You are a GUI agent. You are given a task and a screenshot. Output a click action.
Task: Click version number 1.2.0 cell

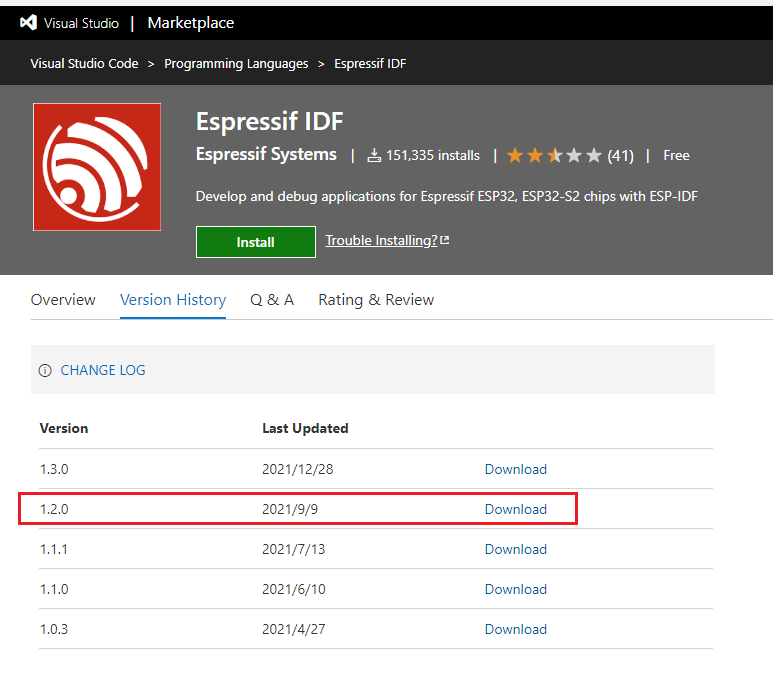(54, 509)
